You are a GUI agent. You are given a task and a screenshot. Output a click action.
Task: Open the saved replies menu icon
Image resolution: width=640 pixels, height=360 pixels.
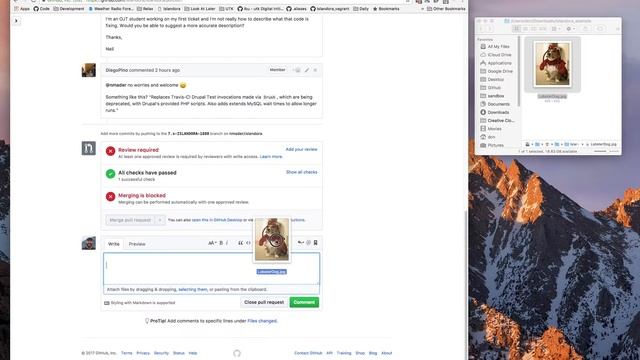point(301,243)
